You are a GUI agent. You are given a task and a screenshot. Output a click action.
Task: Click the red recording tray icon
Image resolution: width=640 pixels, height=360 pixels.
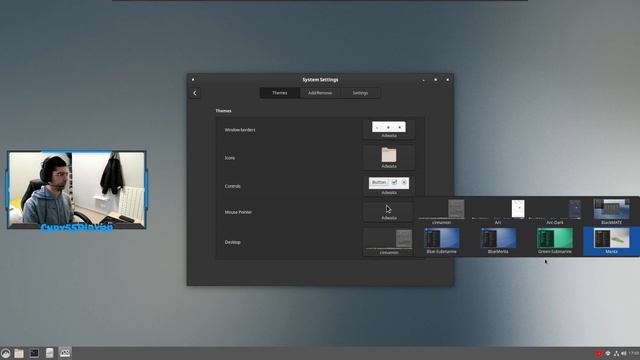[x=599, y=353]
